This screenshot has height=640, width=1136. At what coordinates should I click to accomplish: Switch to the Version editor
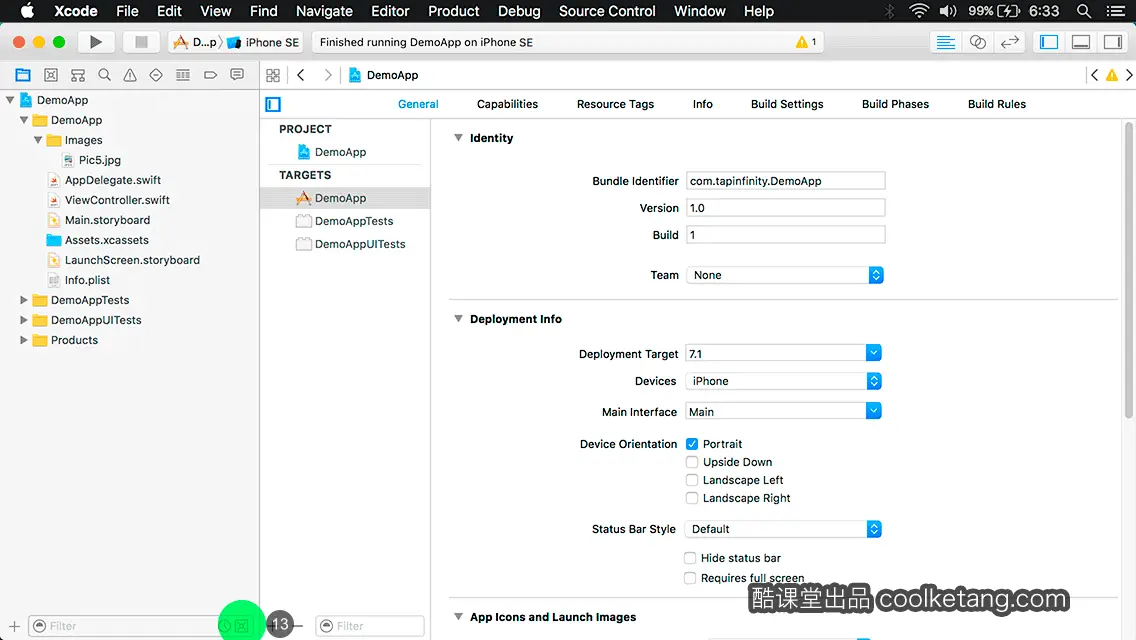1009,42
